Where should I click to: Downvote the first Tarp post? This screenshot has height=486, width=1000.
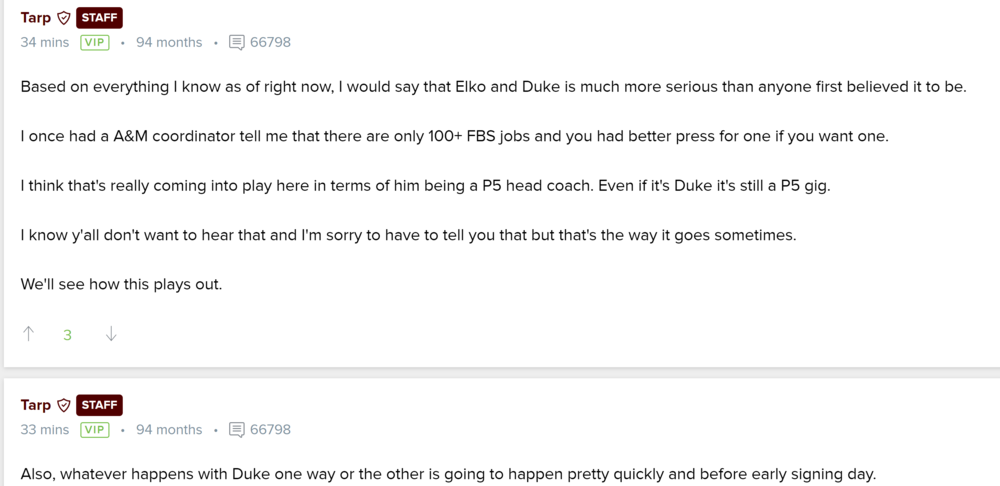[x=111, y=335]
